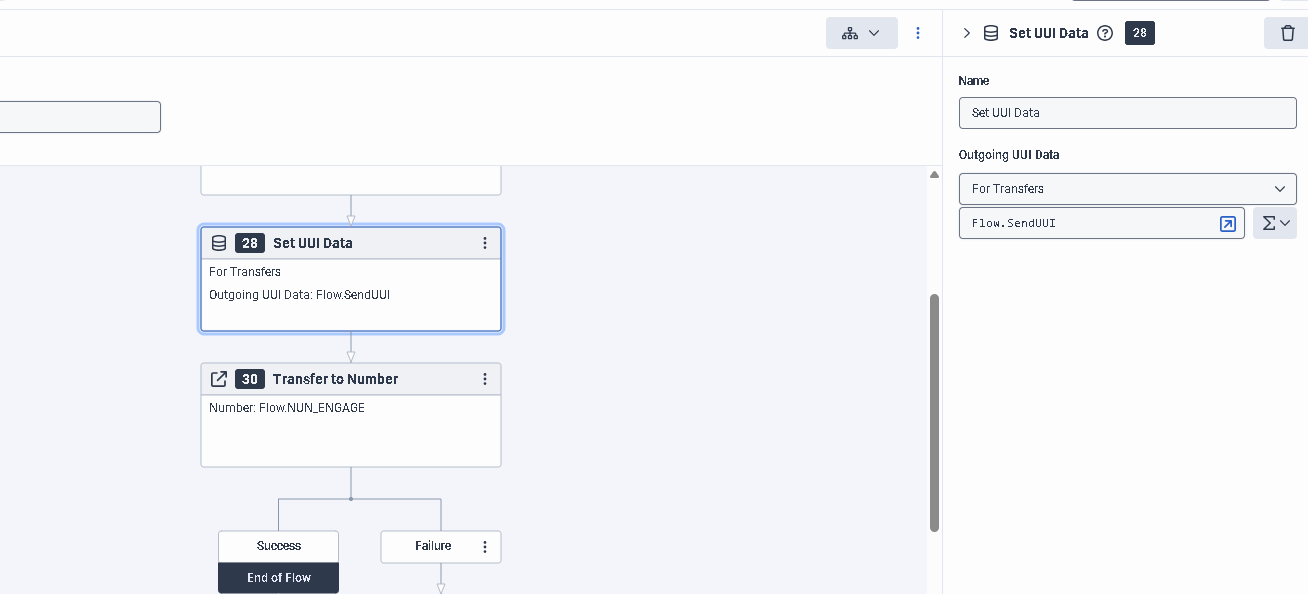Viewport: 1308px width, 594px height.
Task: Open the Set UUI Data node menu
Action: coord(485,243)
